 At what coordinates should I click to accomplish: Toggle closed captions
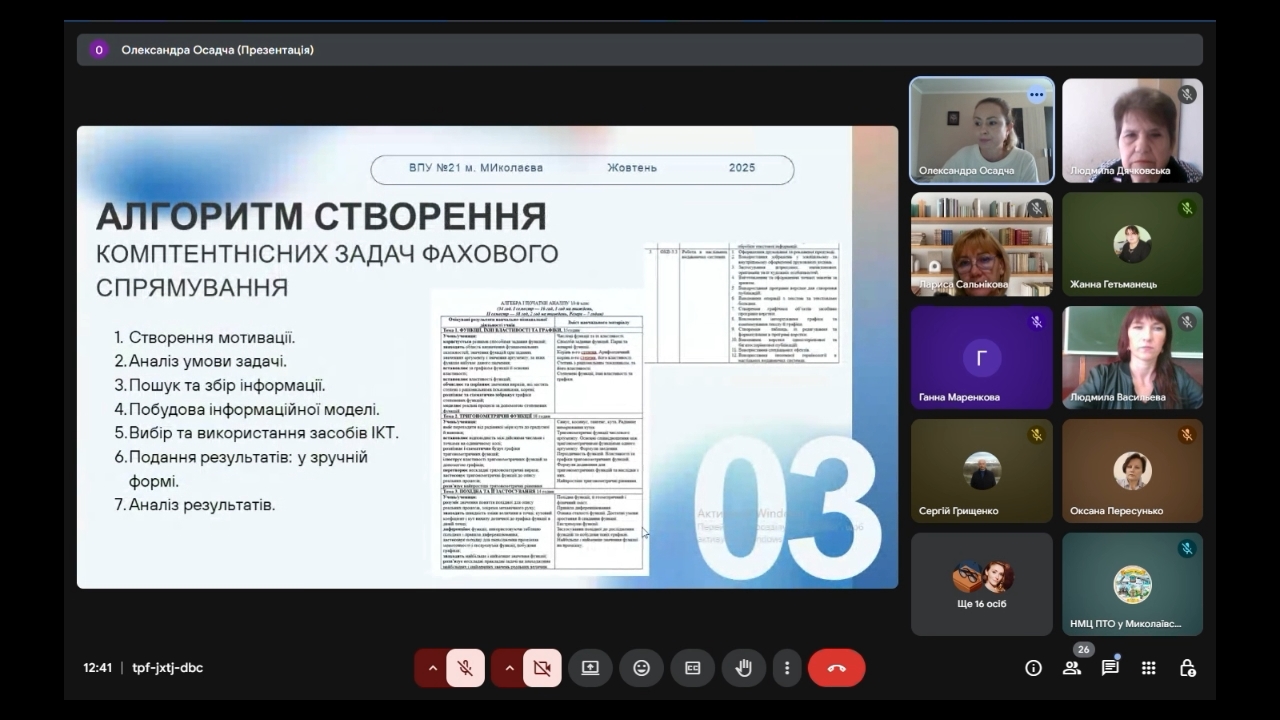[x=692, y=668]
